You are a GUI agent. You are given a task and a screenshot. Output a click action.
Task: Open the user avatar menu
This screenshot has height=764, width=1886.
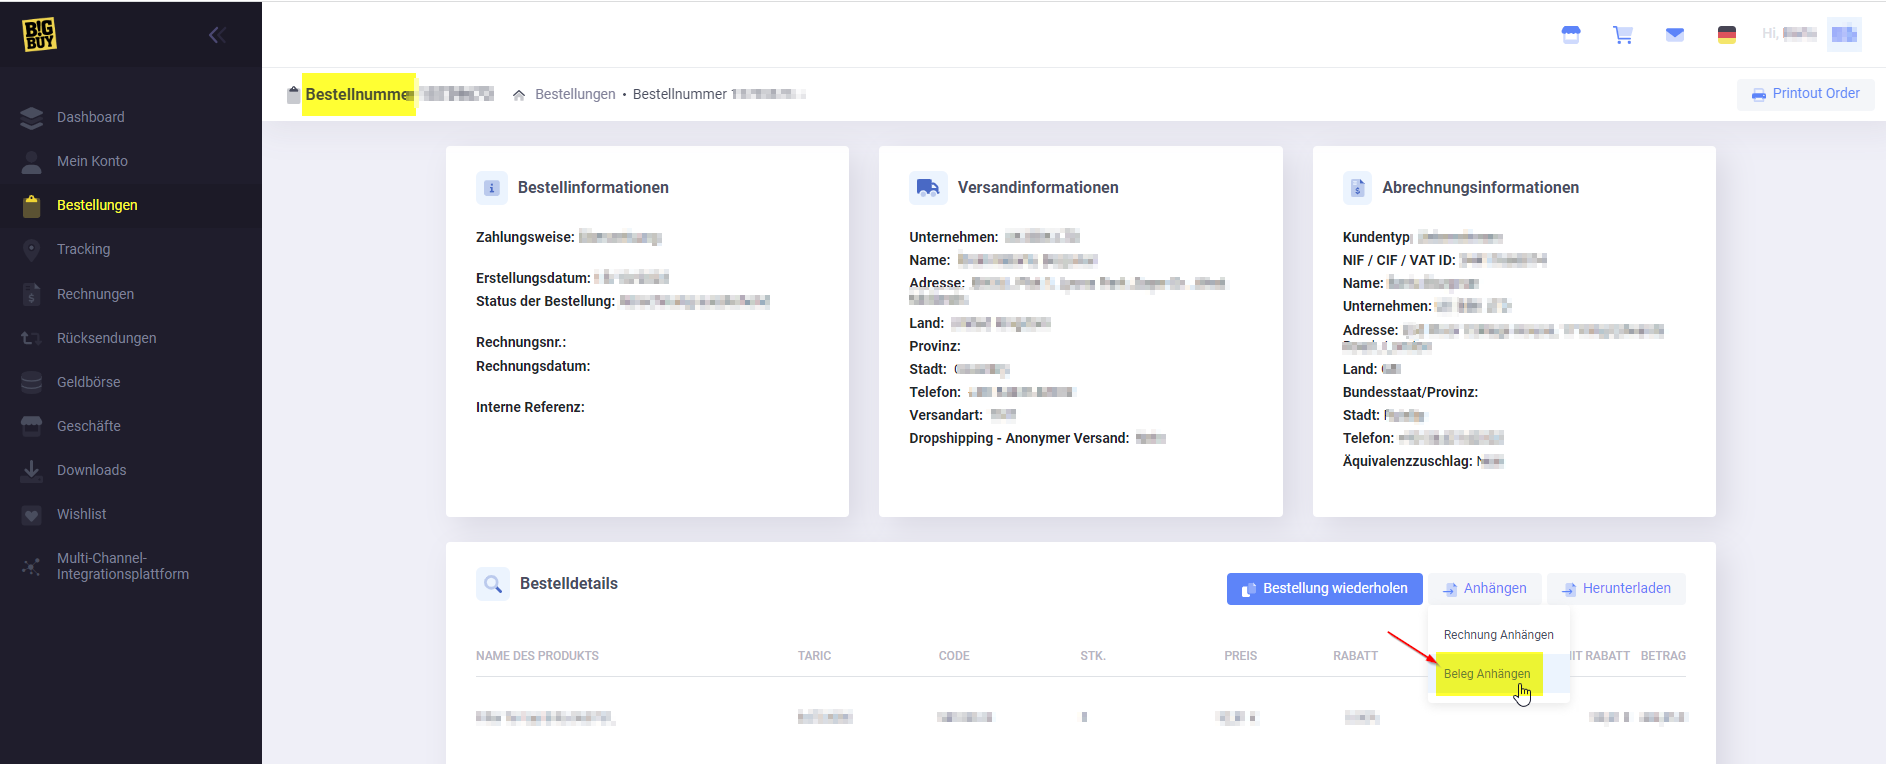click(1843, 34)
